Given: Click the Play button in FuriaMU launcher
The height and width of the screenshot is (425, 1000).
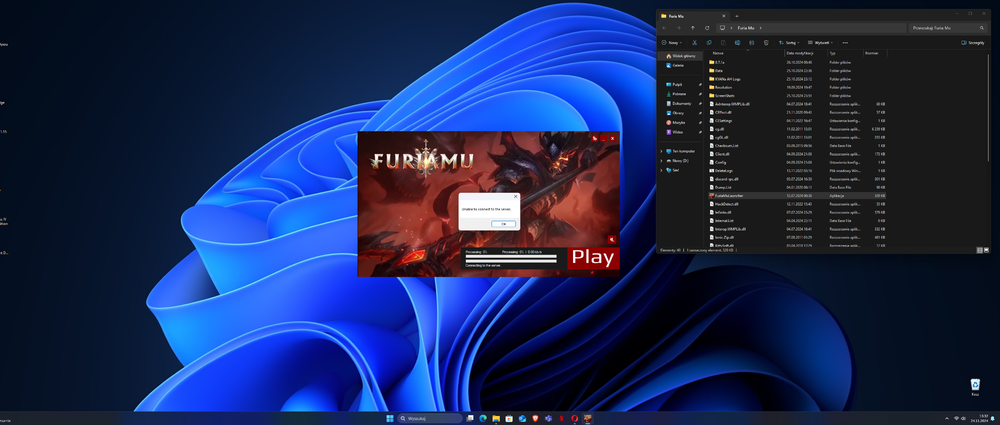Looking at the screenshot, I should [593, 257].
